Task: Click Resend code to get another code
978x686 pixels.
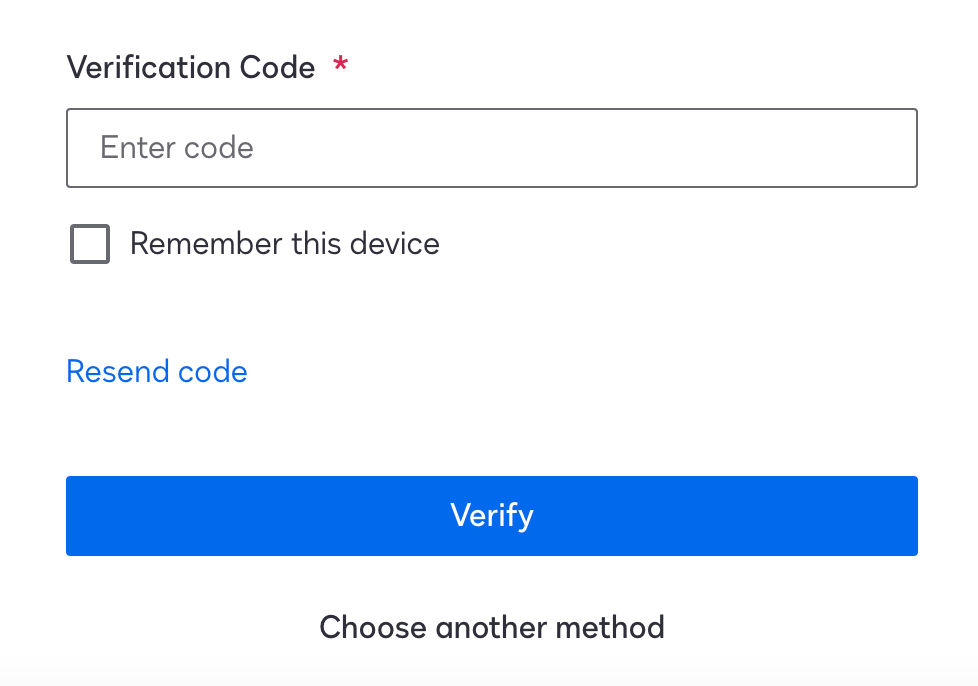Action: [156, 371]
